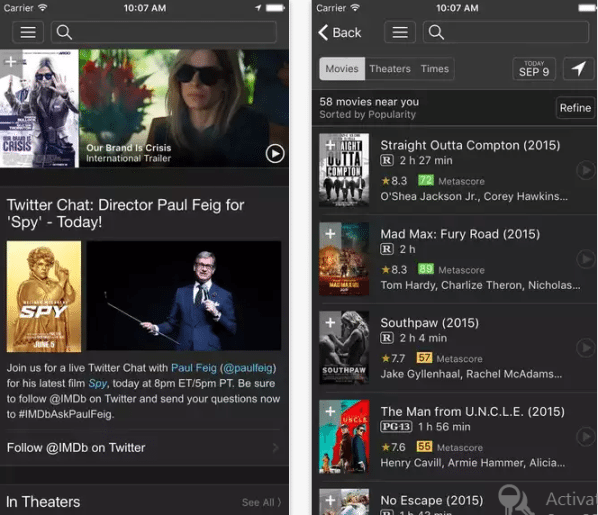Play the Southpaw trailer
This screenshot has height=515, width=598.
(585, 348)
